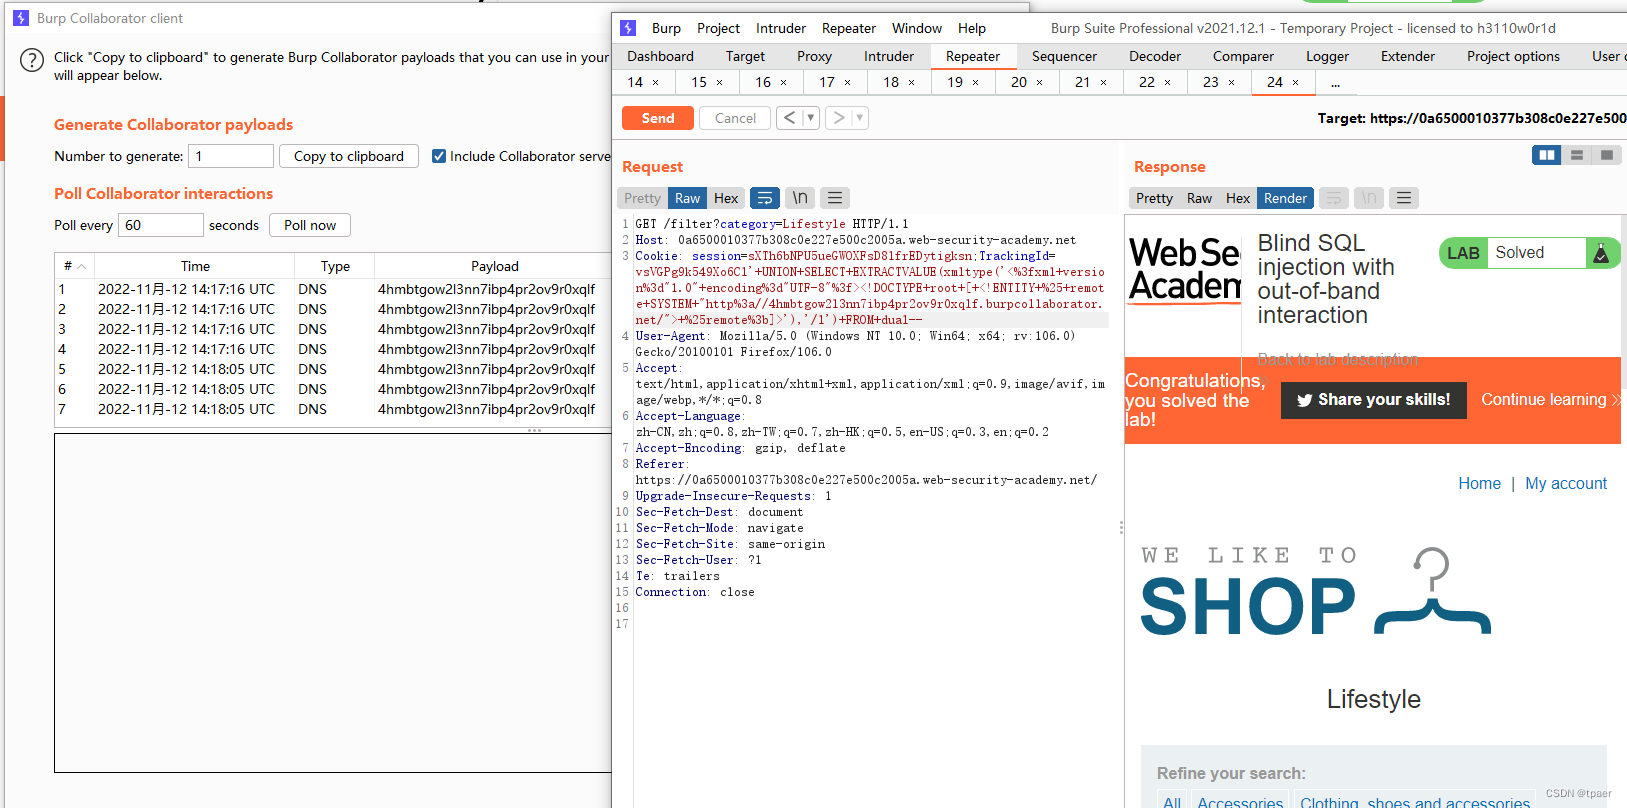Show response in Pretty view

tap(1154, 198)
